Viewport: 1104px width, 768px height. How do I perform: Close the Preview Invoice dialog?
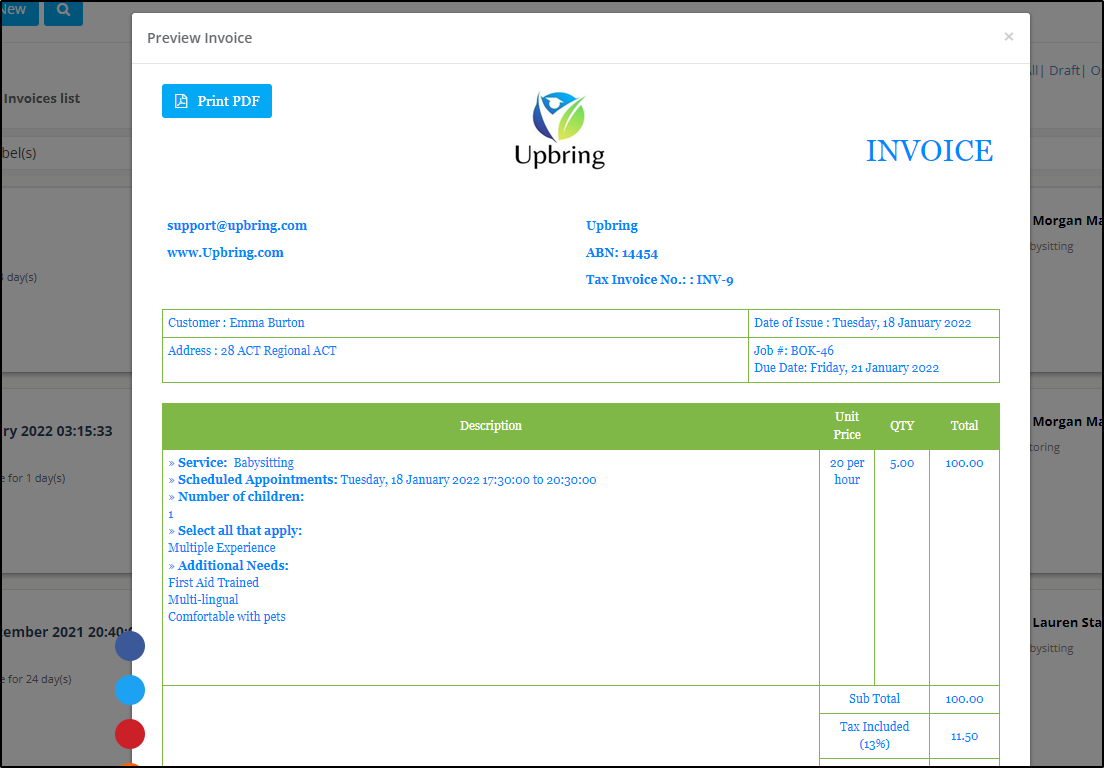(x=1008, y=37)
